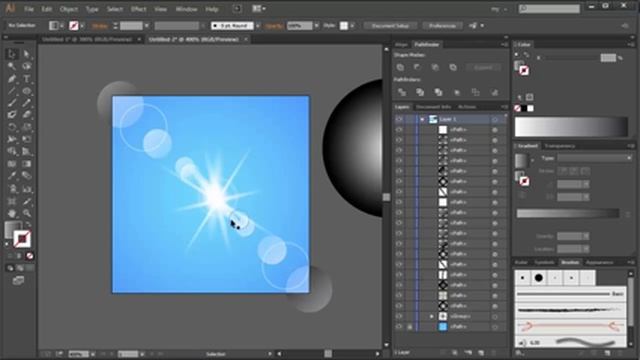Open the Color panel options menu
Screen dimensions: 640x360
(631, 44)
